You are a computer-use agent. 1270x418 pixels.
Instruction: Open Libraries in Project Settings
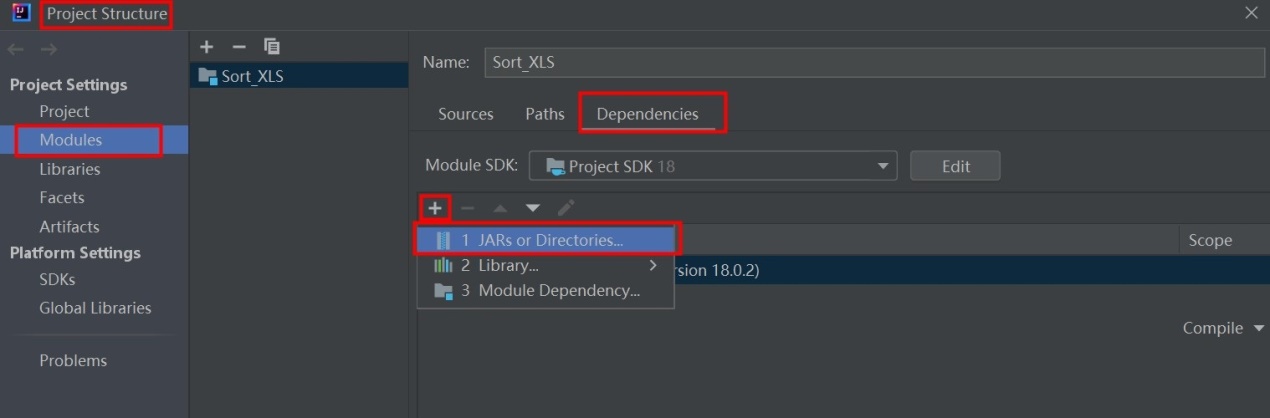click(69, 169)
